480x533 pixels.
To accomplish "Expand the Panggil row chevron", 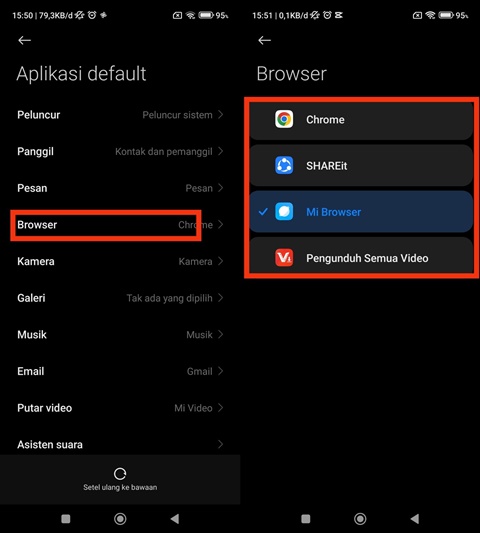I will coord(221,151).
